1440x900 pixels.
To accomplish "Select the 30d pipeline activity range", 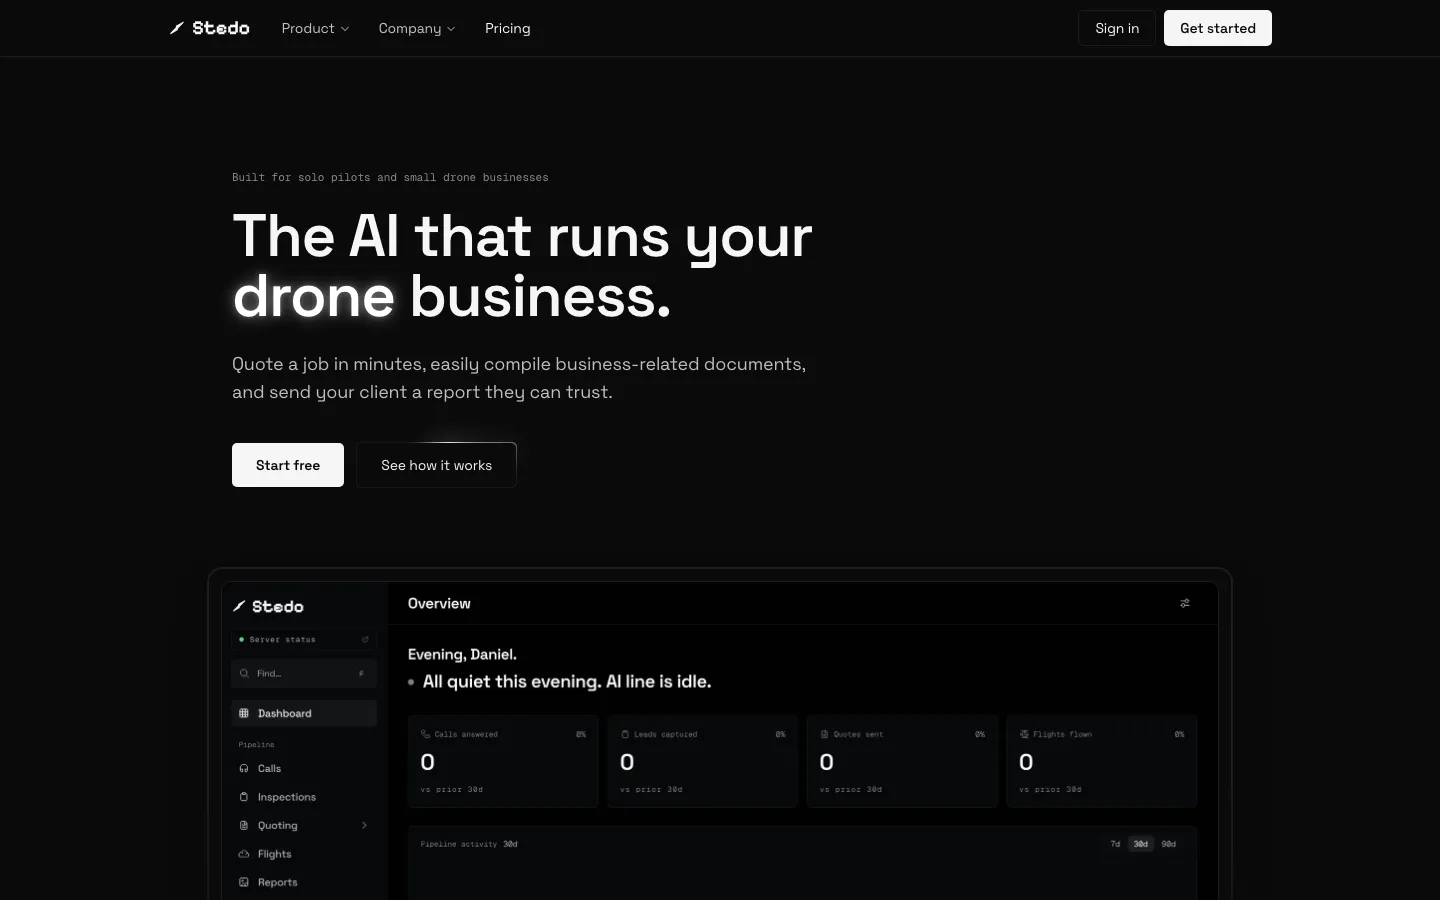I will coord(1141,844).
